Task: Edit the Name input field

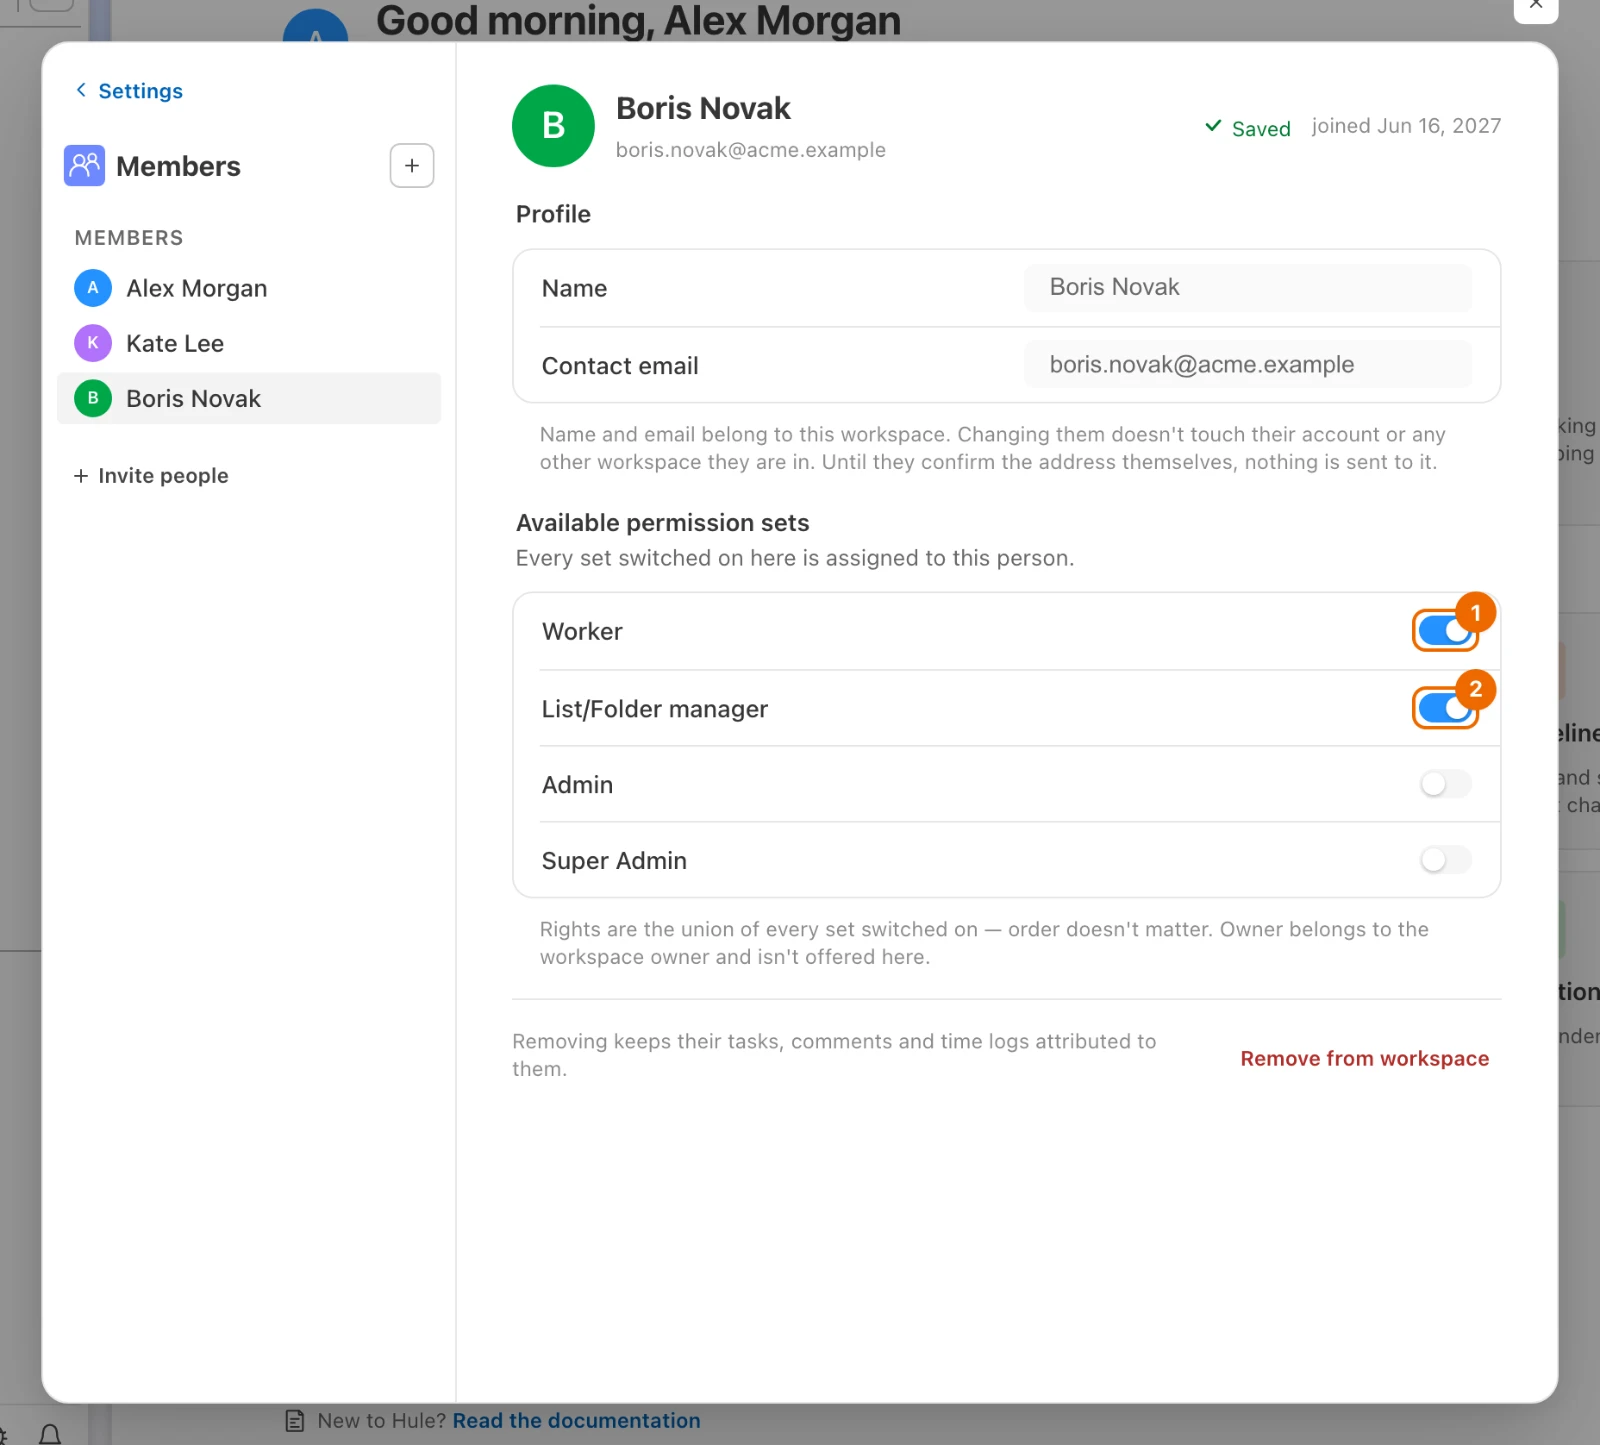Action: click(x=1248, y=287)
